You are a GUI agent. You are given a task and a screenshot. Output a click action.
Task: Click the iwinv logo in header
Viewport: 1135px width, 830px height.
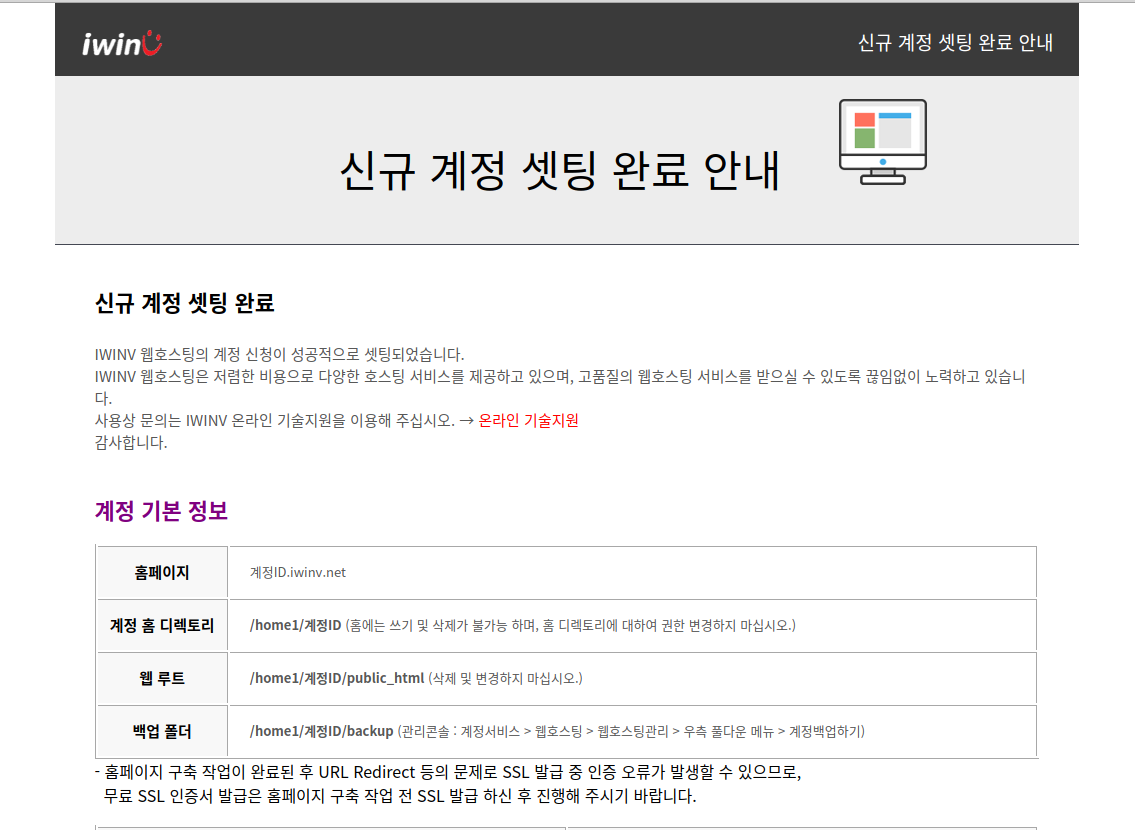coord(122,43)
